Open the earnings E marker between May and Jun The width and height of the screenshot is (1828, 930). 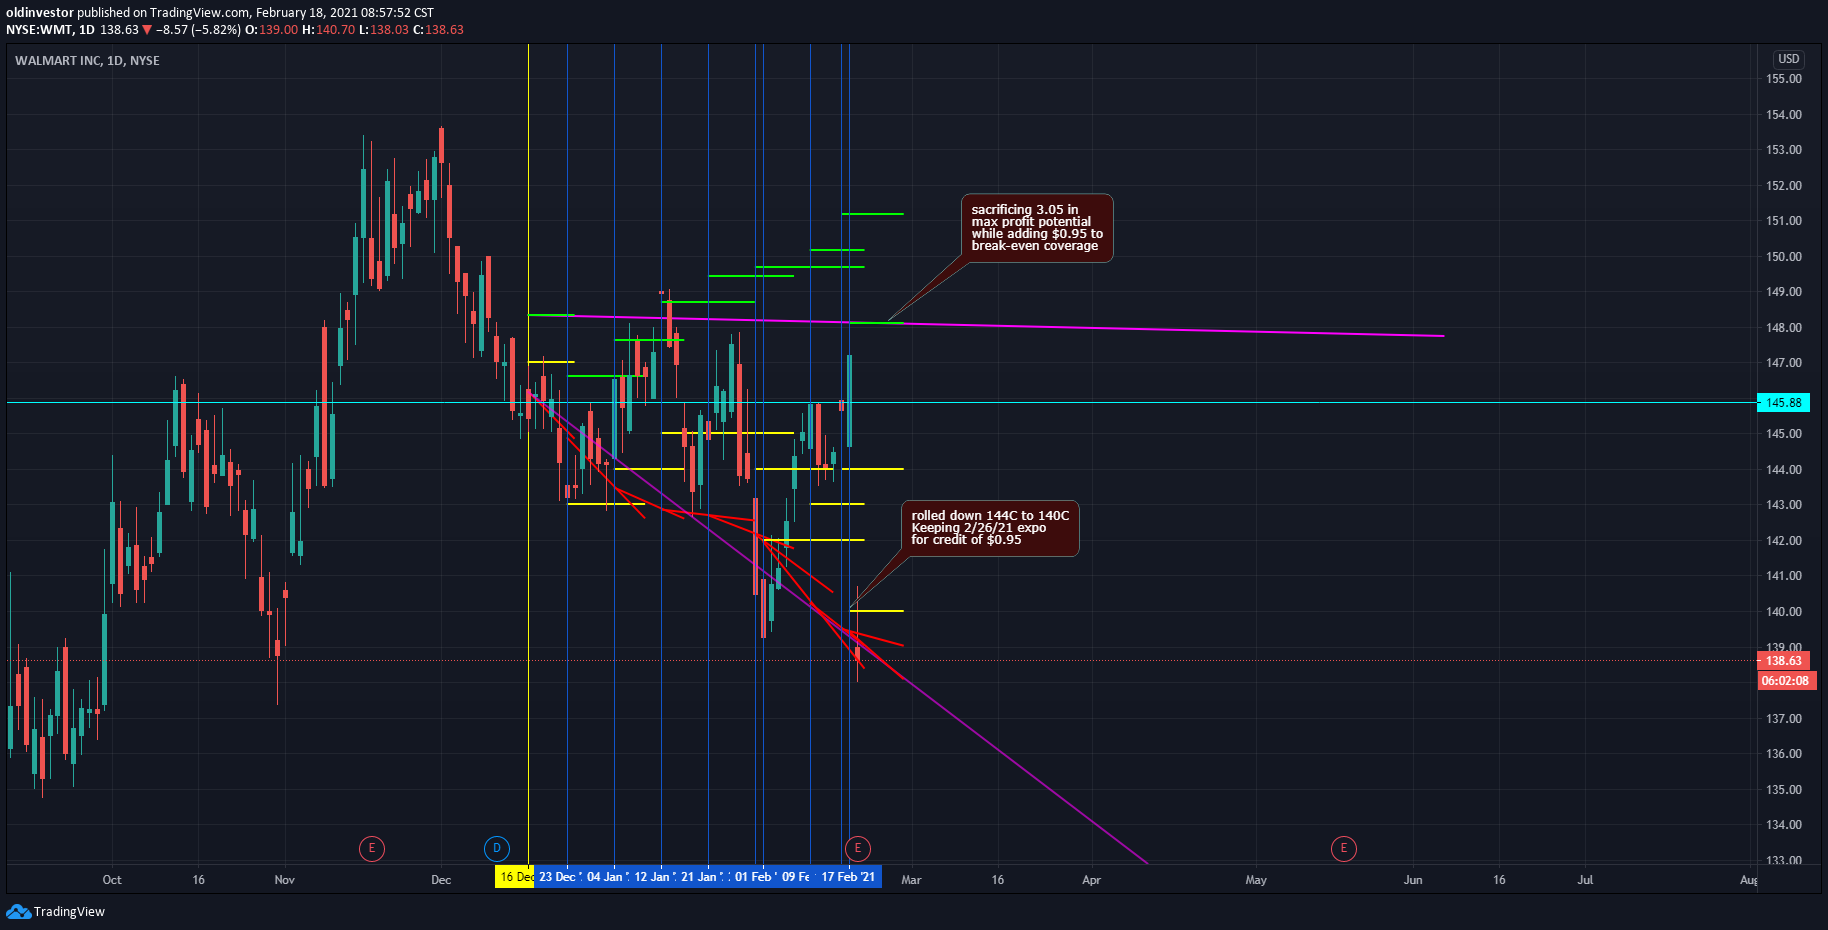[1343, 849]
